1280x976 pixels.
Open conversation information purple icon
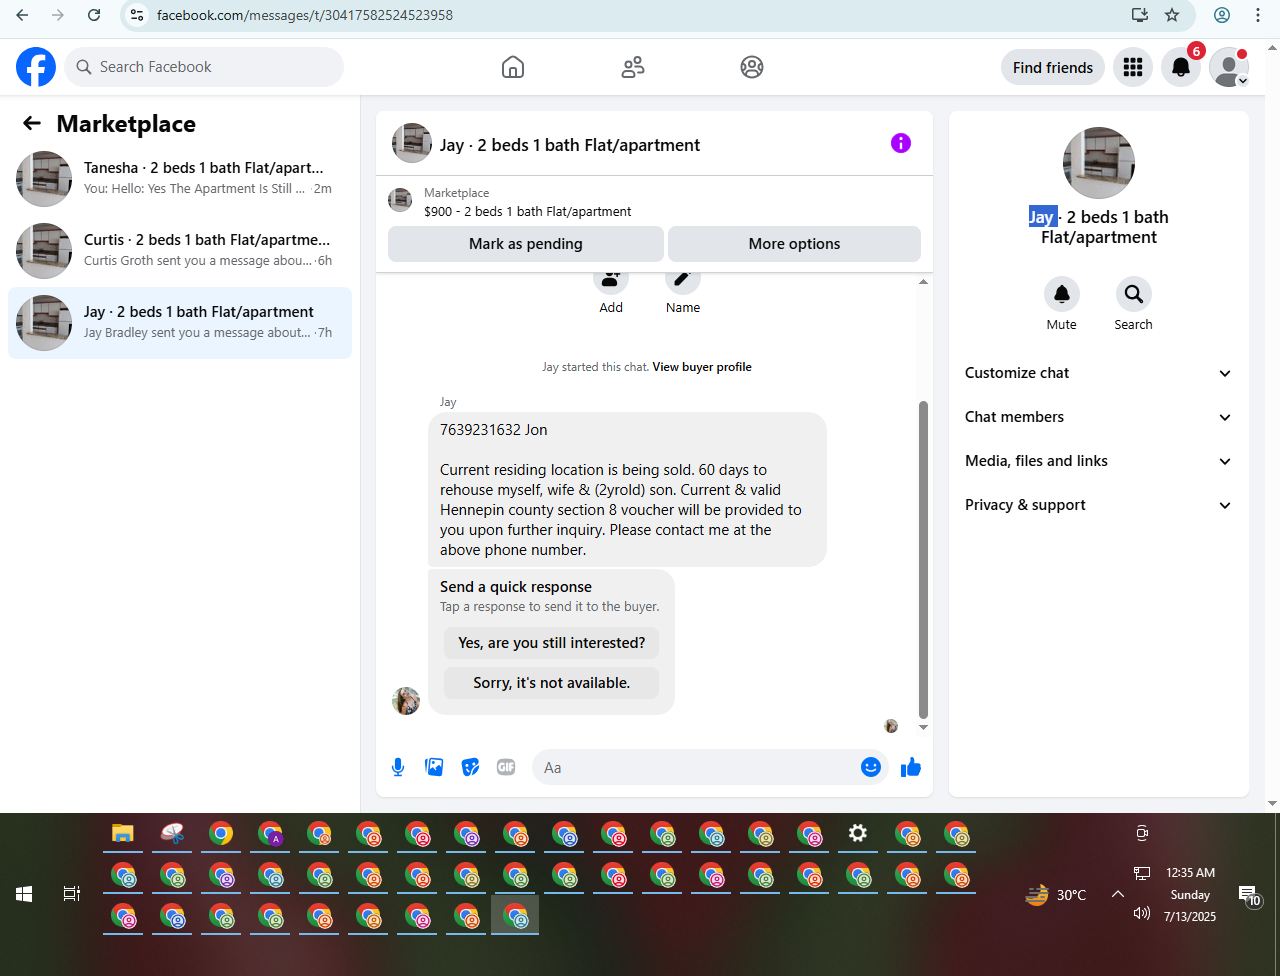click(901, 143)
